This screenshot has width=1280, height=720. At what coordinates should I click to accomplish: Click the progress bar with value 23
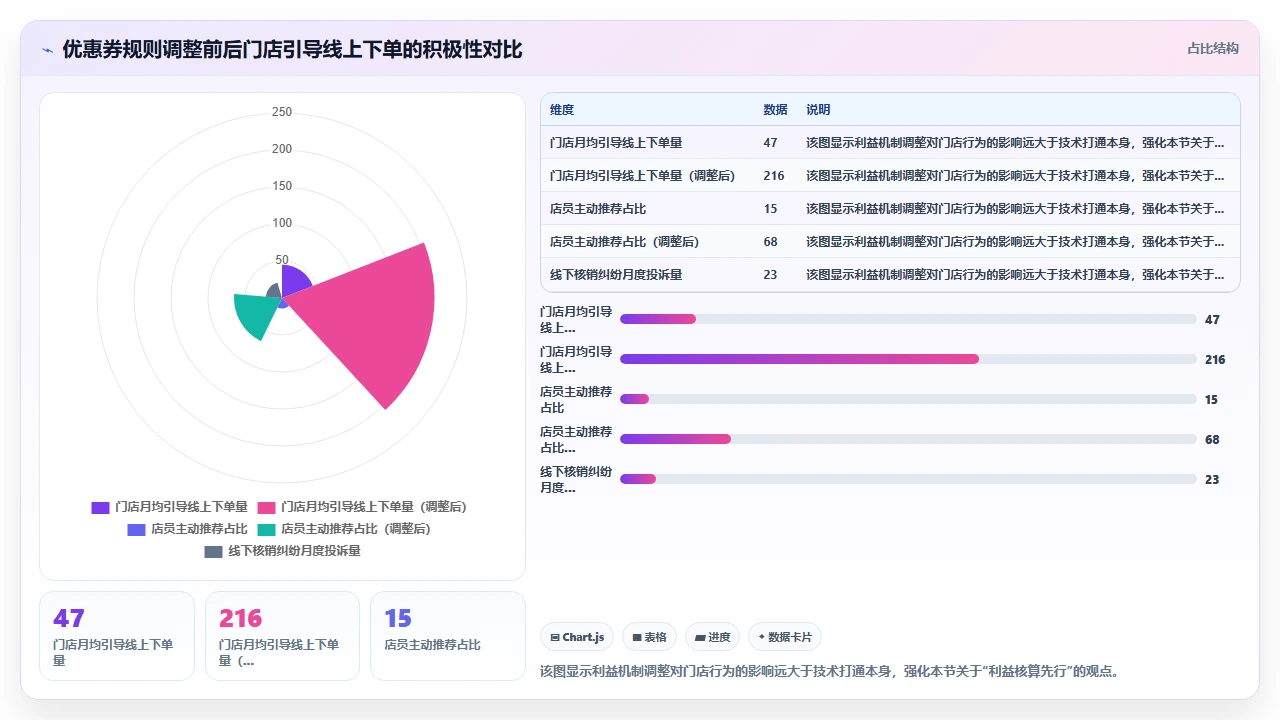(x=908, y=479)
